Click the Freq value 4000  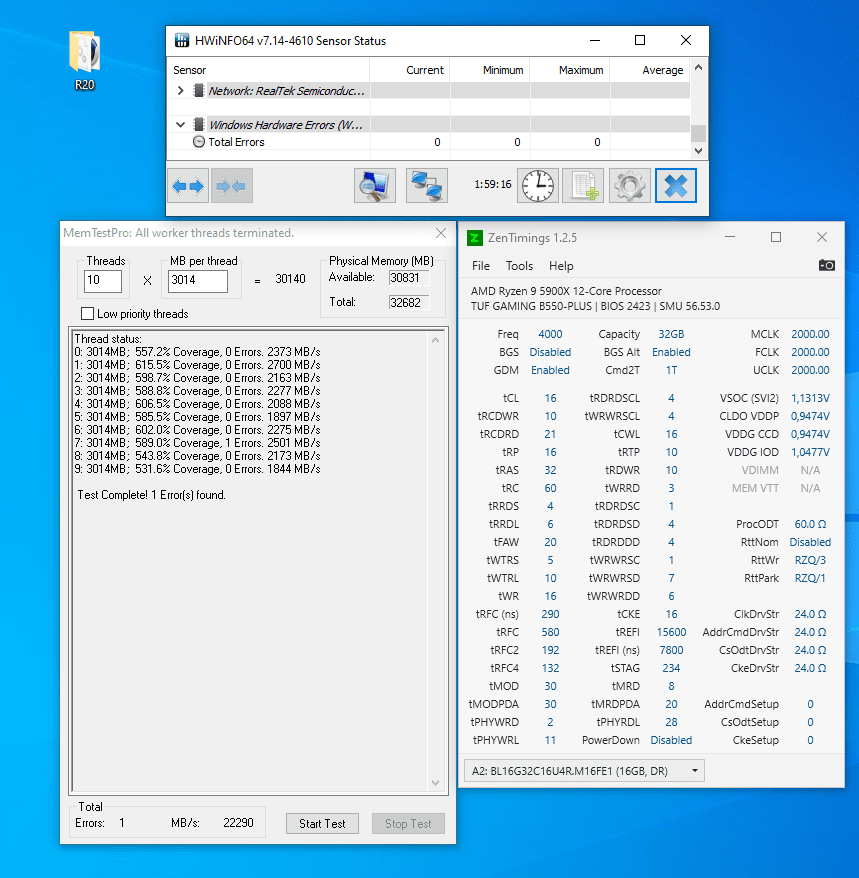[550, 334]
